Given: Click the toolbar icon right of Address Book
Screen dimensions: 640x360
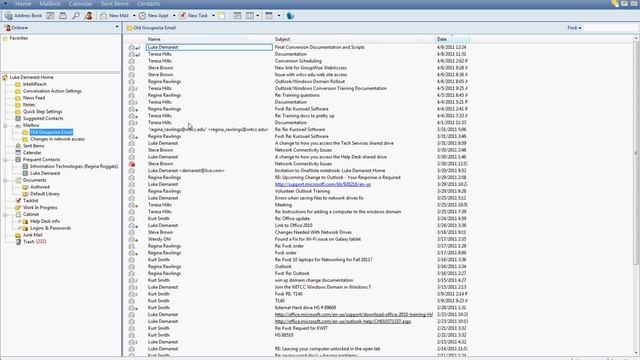Looking at the screenshot, I should click(x=50, y=16).
